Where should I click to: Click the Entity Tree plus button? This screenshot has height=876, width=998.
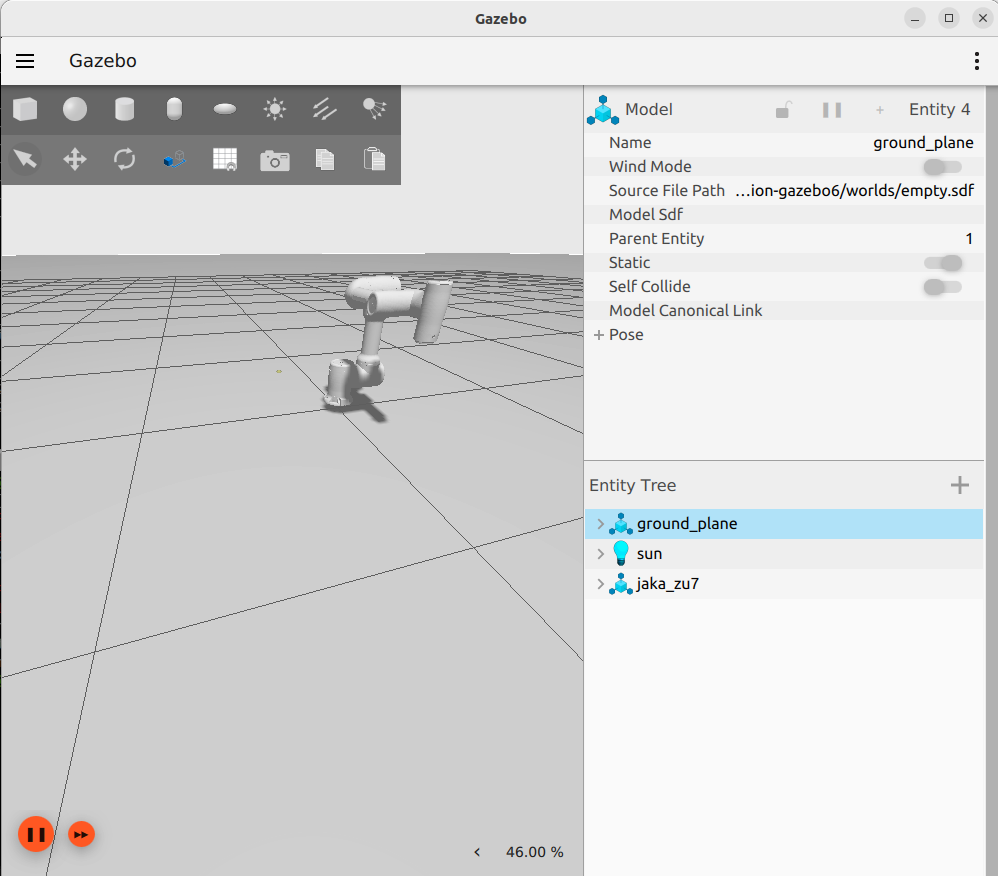[x=959, y=486]
